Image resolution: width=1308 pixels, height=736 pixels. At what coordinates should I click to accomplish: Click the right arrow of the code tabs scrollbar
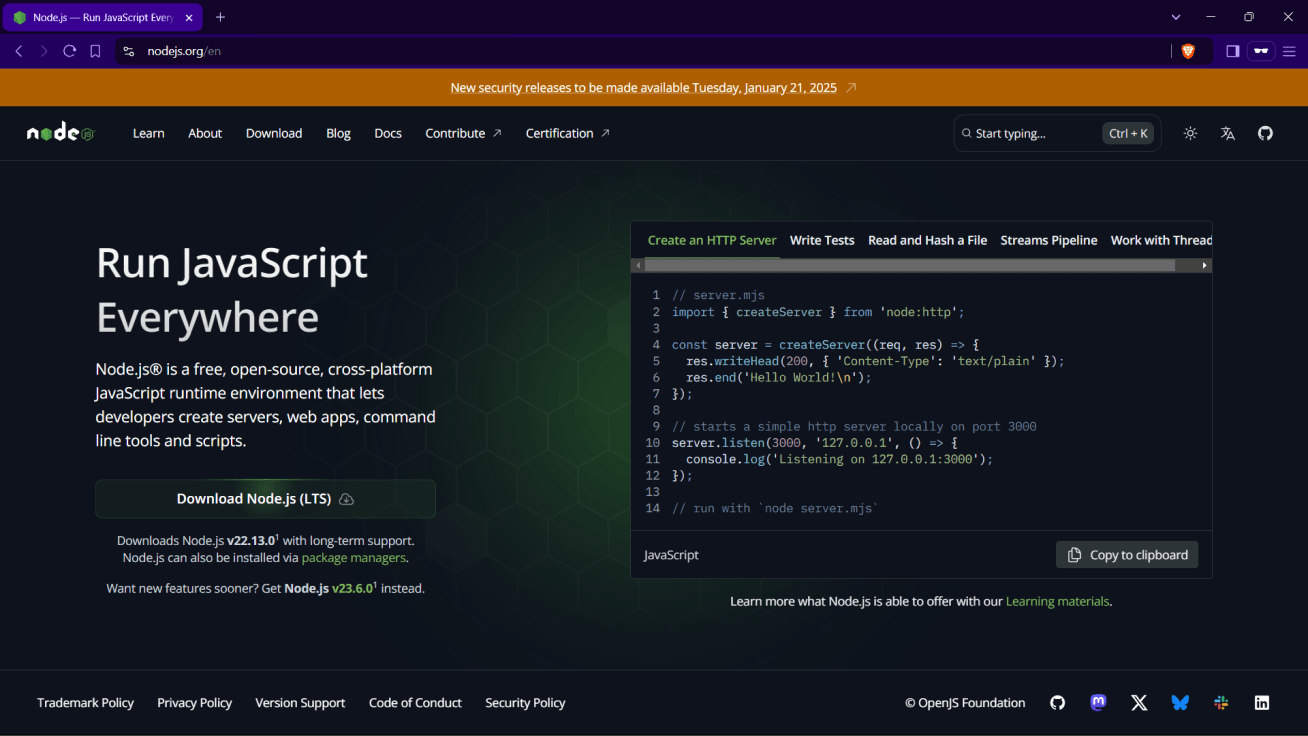point(1205,266)
